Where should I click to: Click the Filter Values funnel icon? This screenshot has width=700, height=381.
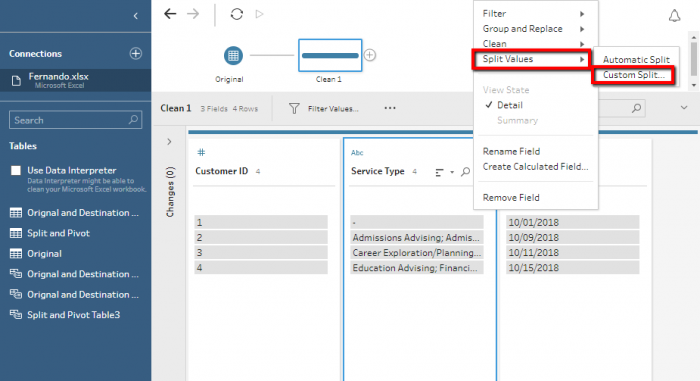(x=294, y=109)
